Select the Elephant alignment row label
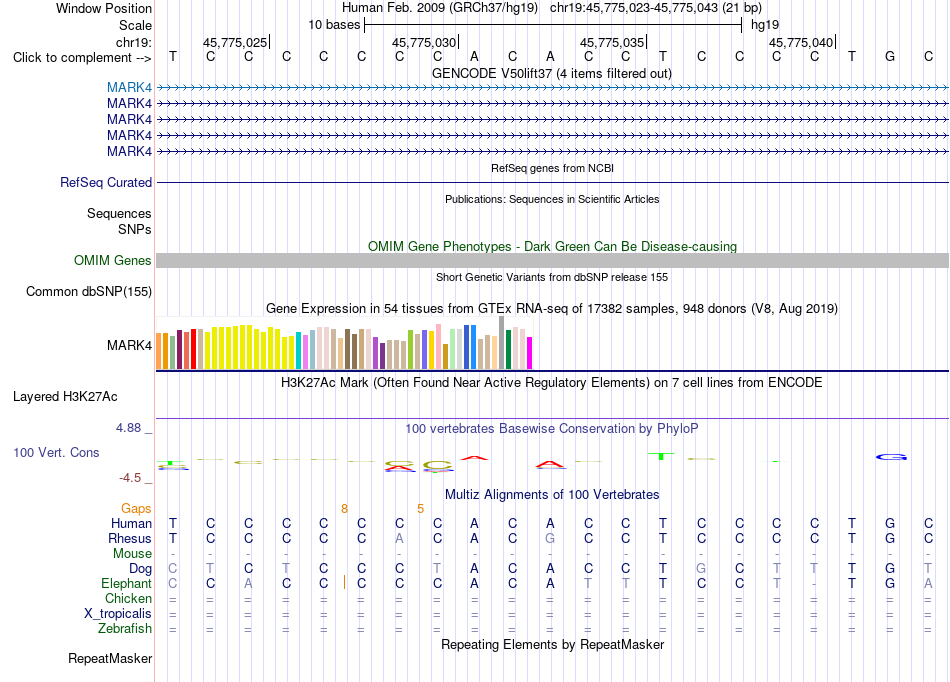This screenshot has height=682, width=950. point(126,583)
